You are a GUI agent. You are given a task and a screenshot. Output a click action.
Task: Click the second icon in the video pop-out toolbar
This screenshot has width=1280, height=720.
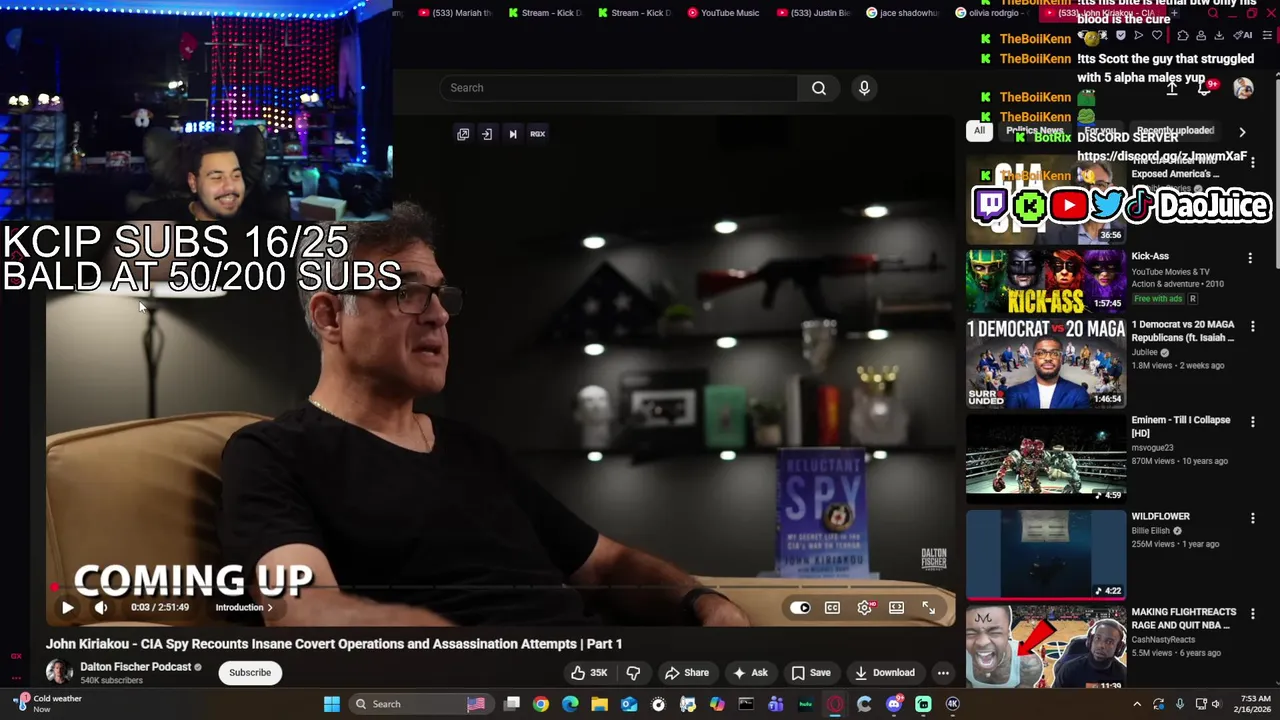click(x=487, y=134)
